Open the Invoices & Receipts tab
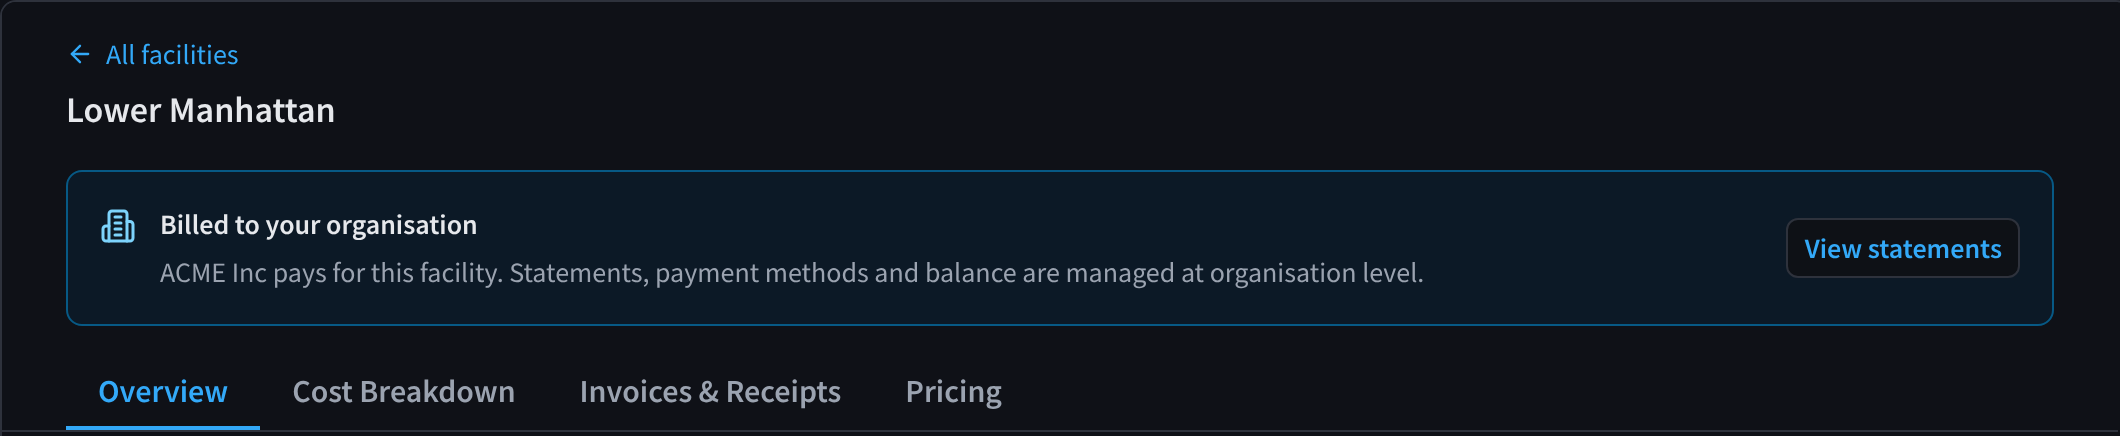The width and height of the screenshot is (2120, 436). point(710,391)
